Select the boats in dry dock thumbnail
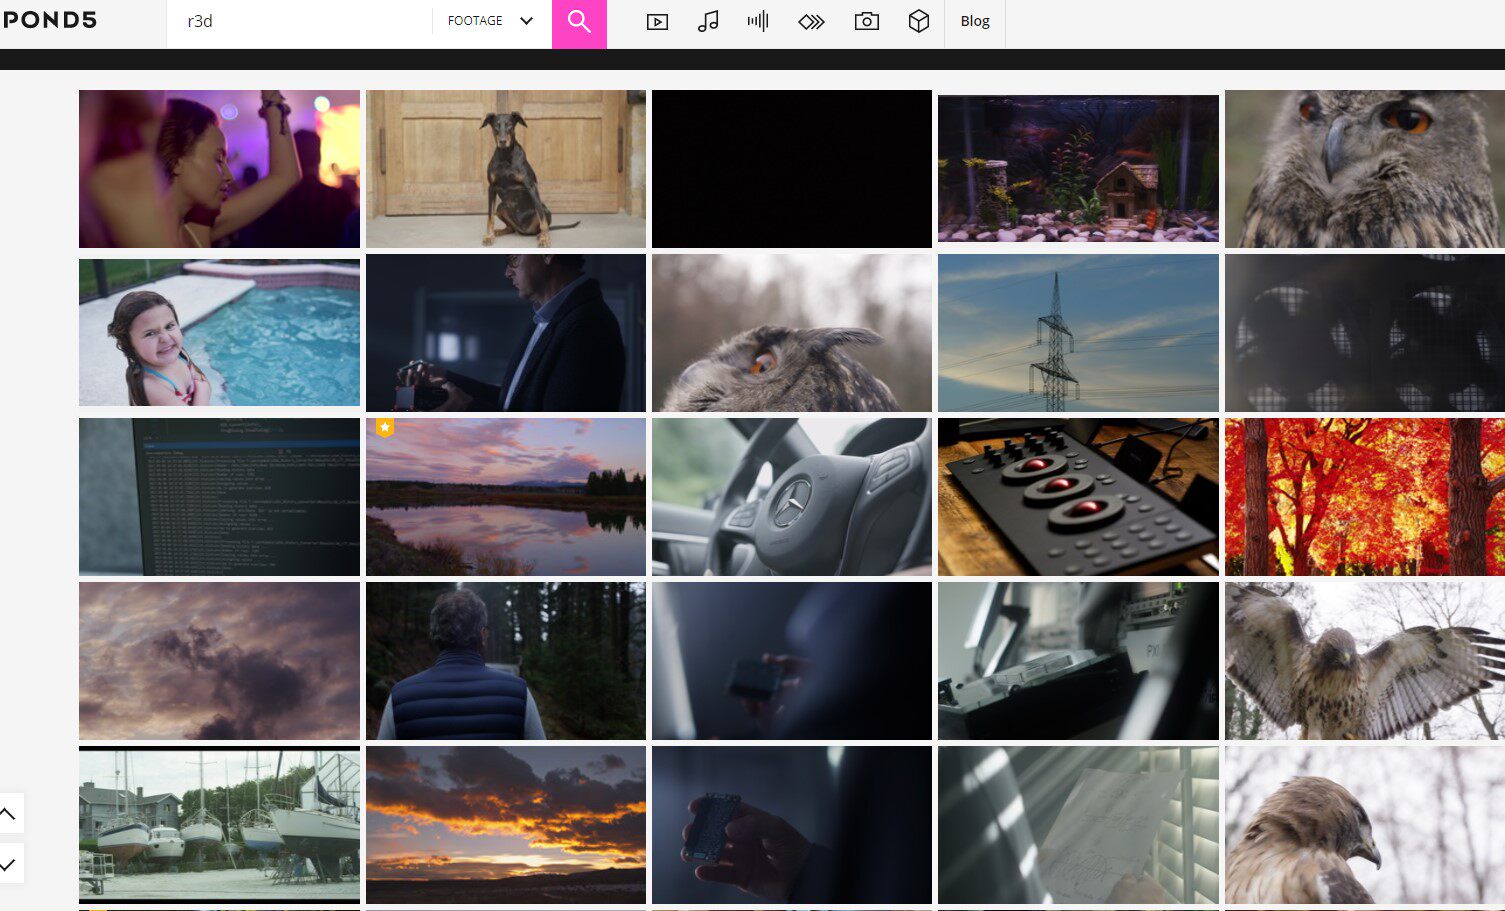Image resolution: width=1505 pixels, height=911 pixels. [x=219, y=824]
